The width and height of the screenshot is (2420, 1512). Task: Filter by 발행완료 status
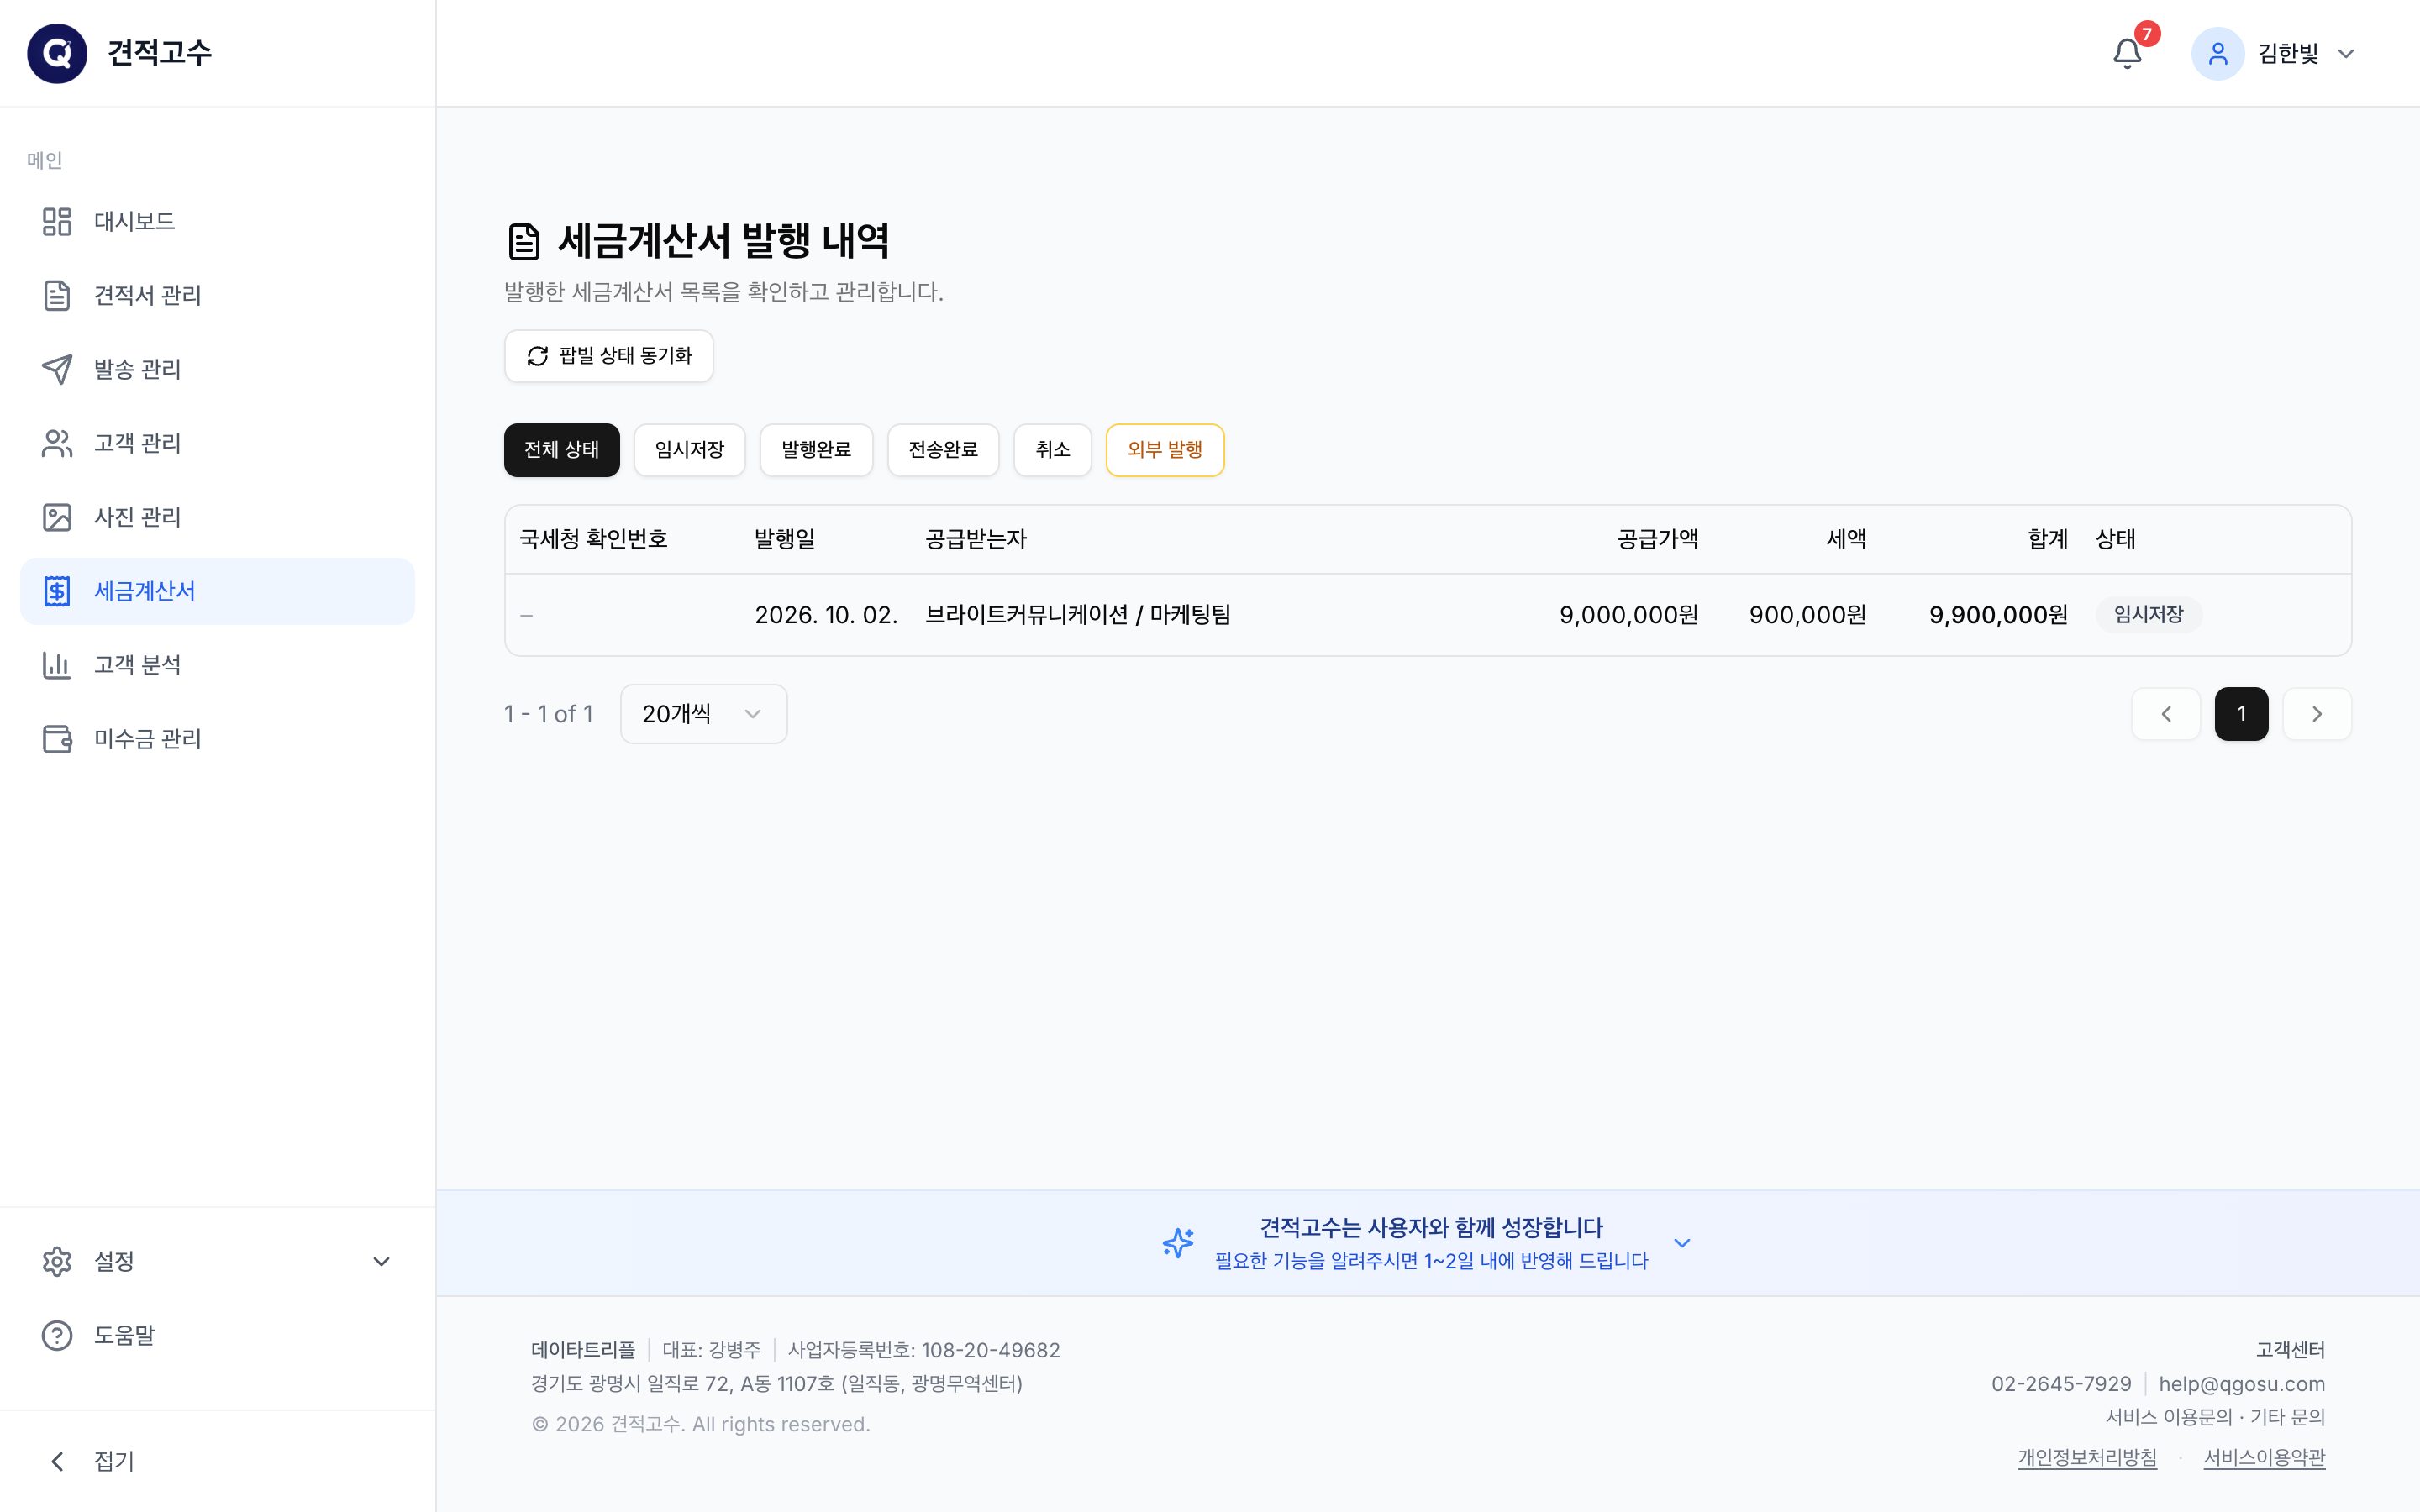(x=816, y=450)
